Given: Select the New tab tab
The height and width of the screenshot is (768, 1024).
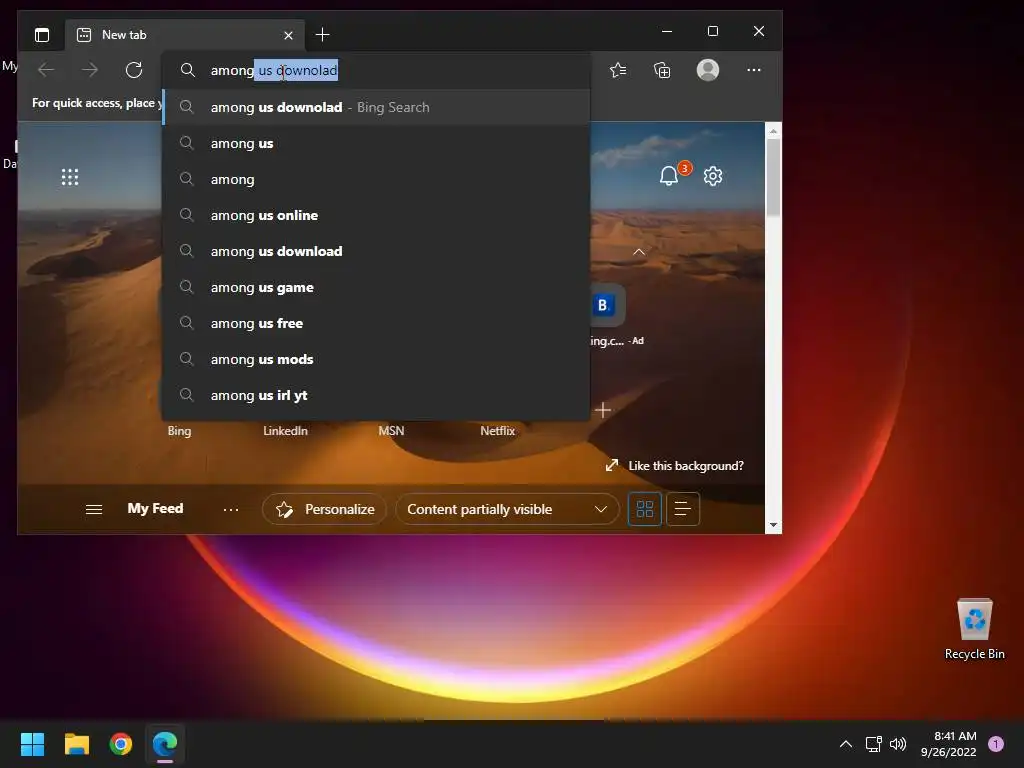Looking at the screenshot, I should click(x=185, y=35).
